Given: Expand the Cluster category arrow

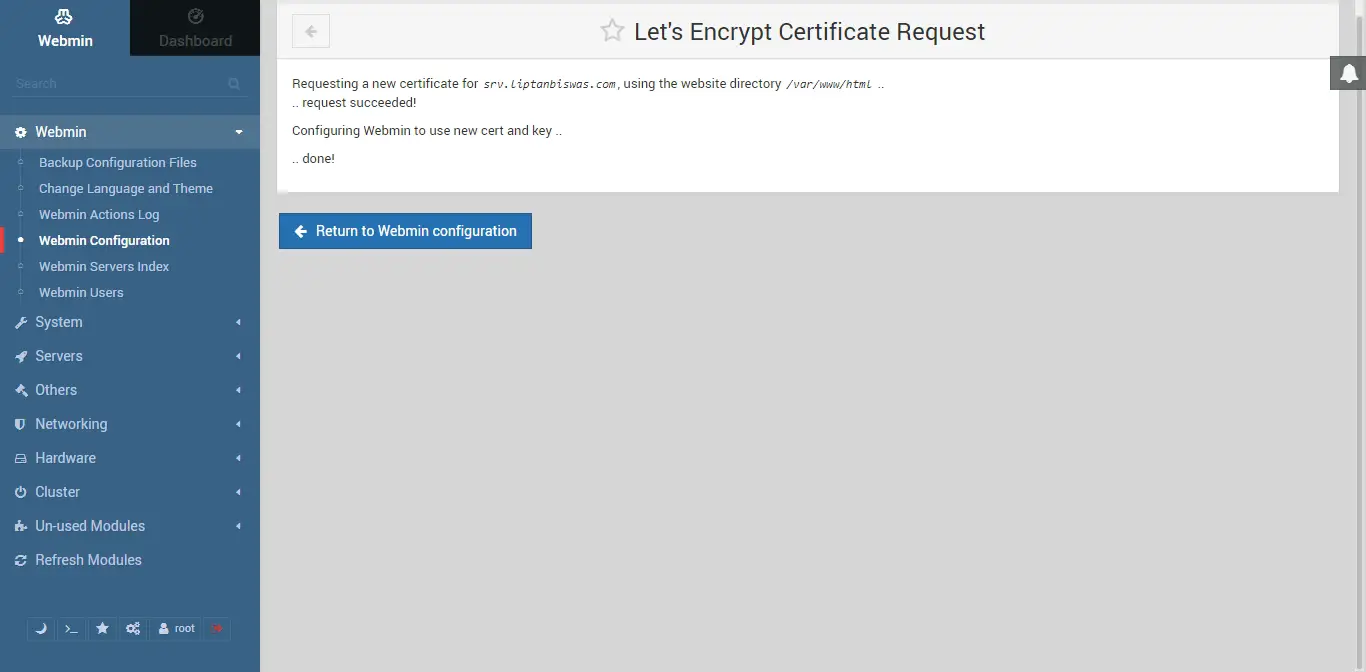Looking at the screenshot, I should coord(238,492).
